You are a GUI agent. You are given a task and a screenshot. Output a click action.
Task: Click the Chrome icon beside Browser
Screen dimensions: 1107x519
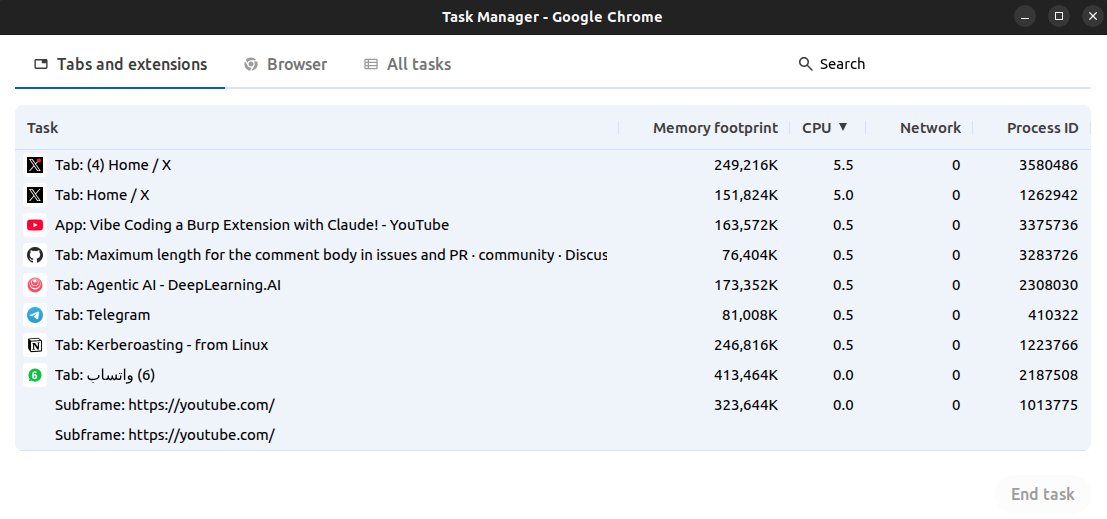(251, 64)
